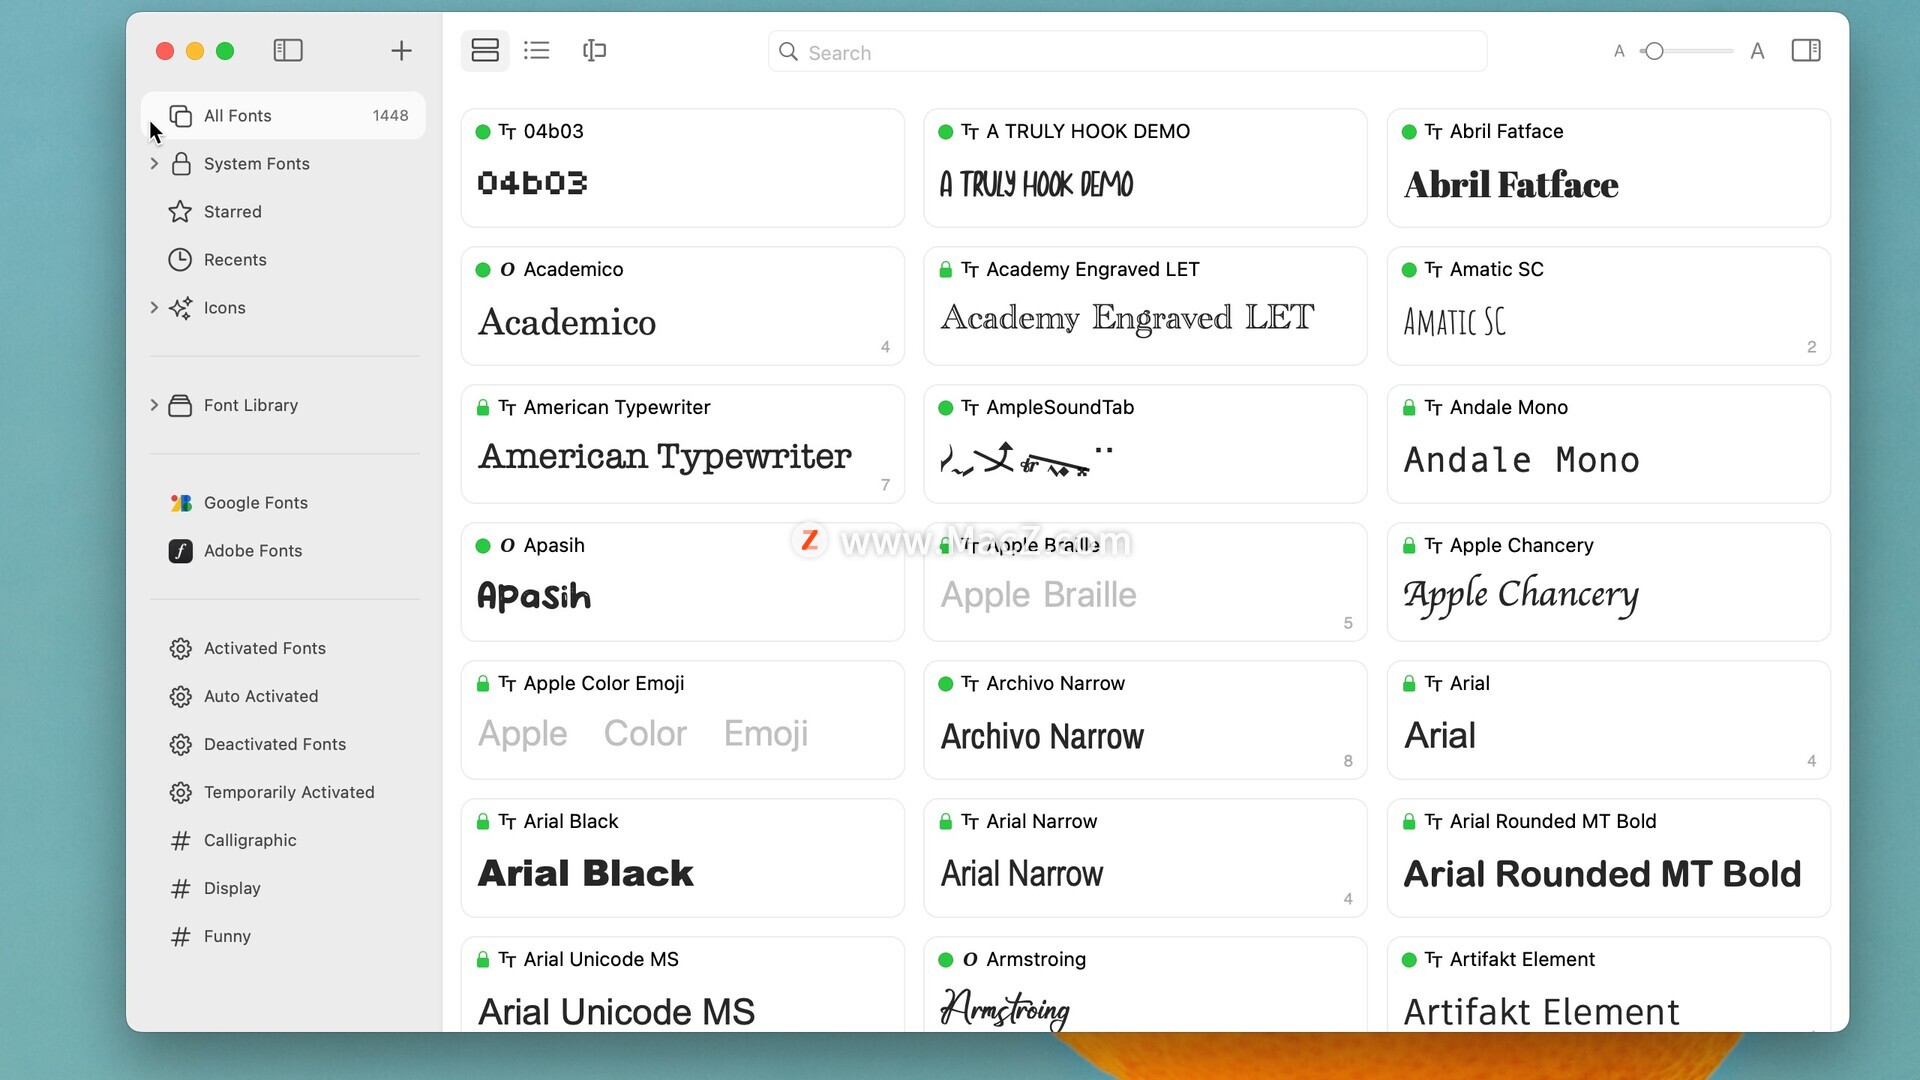Screen dimensions: 1920x1080
Task: Select the Arial Unicode MS card
Action: [682, 985]
